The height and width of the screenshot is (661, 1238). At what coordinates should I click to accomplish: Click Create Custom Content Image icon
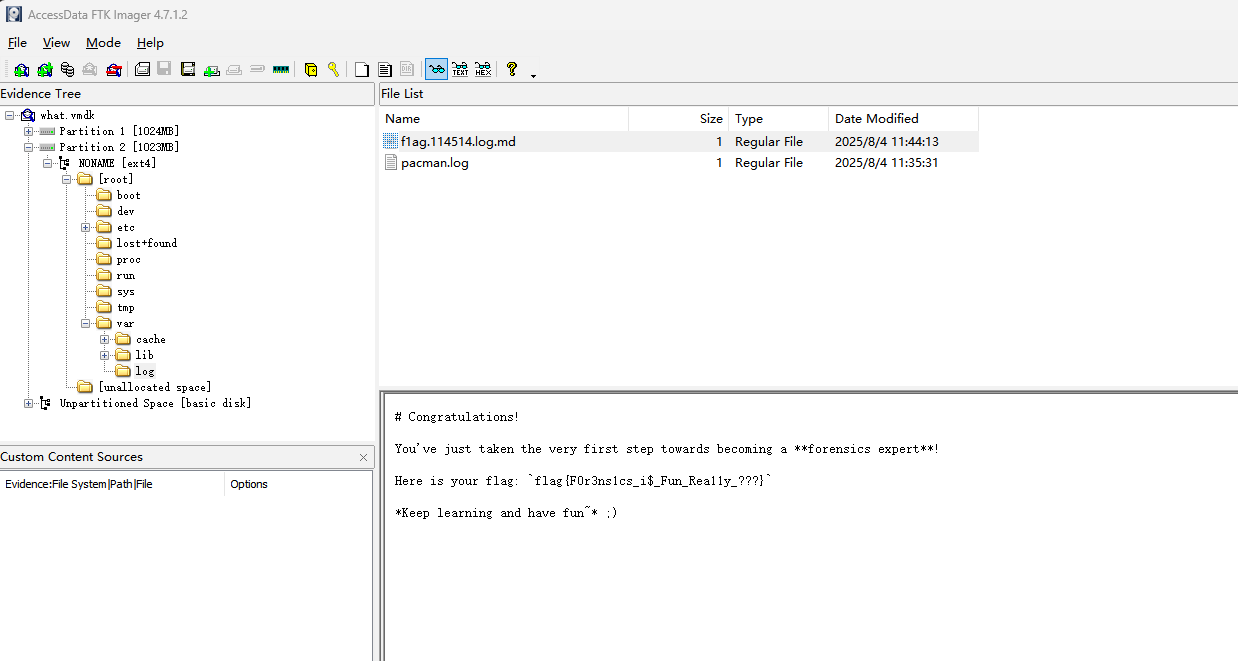234,69
